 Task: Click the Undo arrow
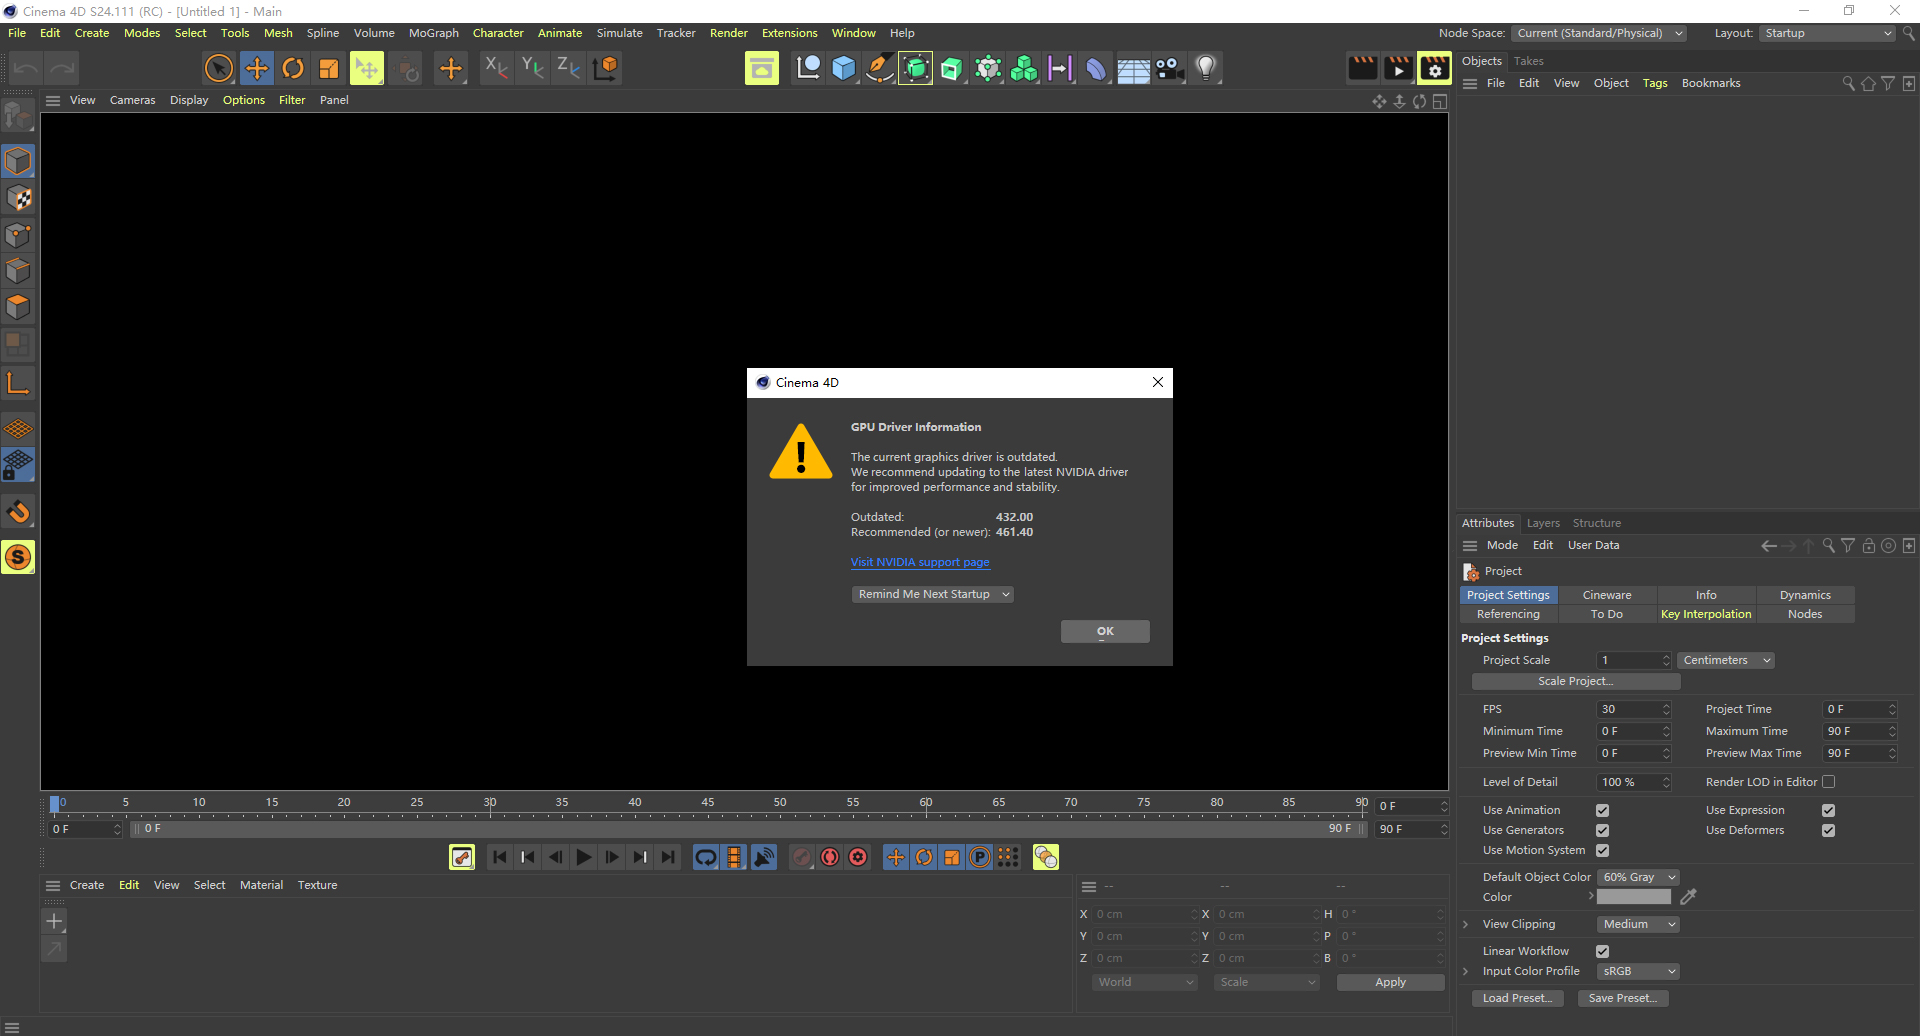coord(26,68)
